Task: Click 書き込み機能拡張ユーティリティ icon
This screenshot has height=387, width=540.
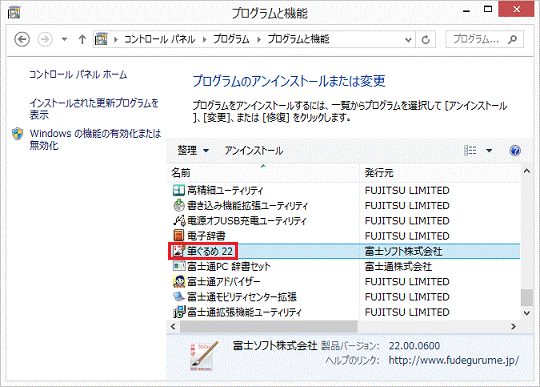Action: [x=179, y=206]
